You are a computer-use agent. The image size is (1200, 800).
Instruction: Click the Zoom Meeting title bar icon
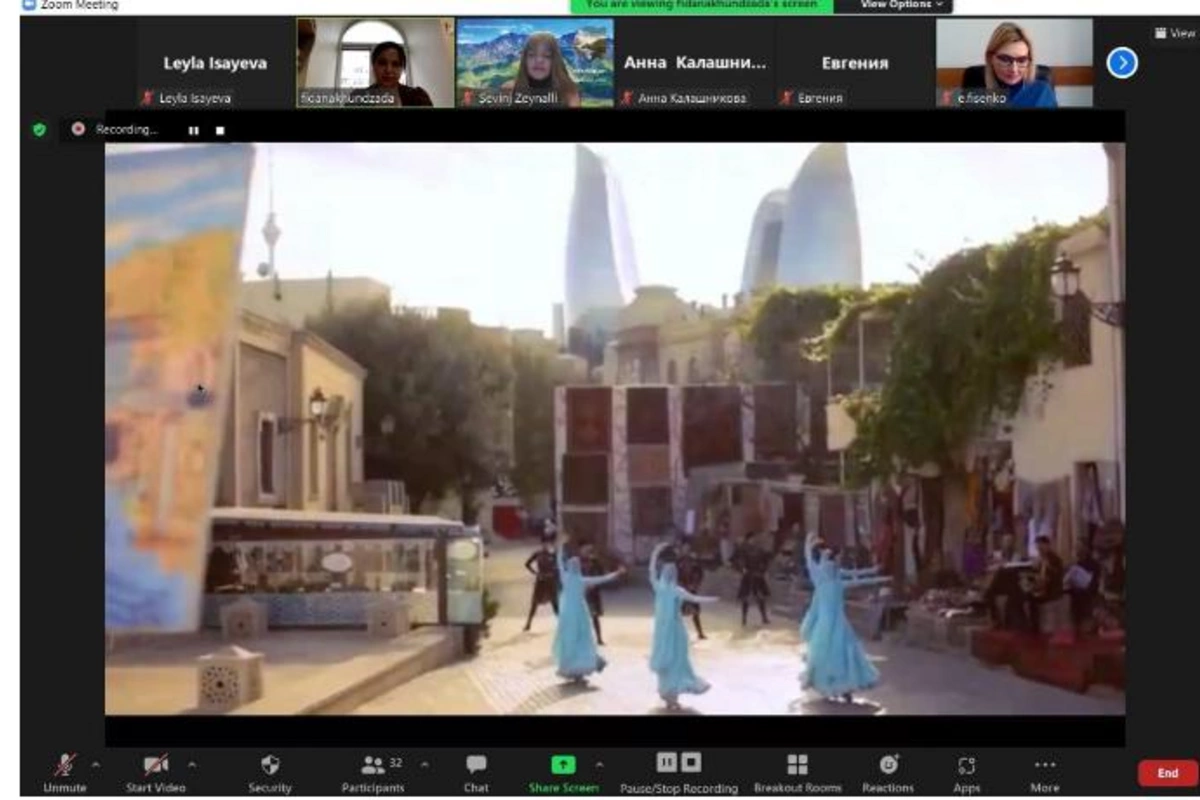(x=29, y=5)
